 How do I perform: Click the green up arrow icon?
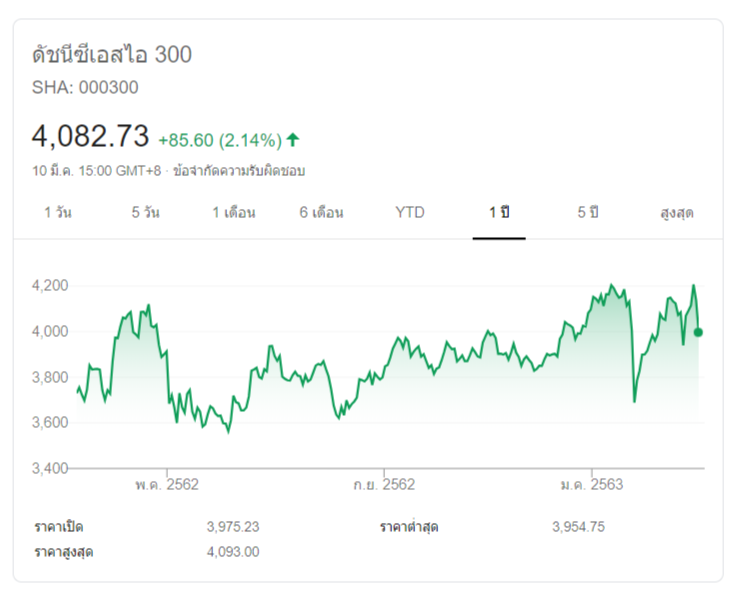pyautogui.click(x=293, y=139)
